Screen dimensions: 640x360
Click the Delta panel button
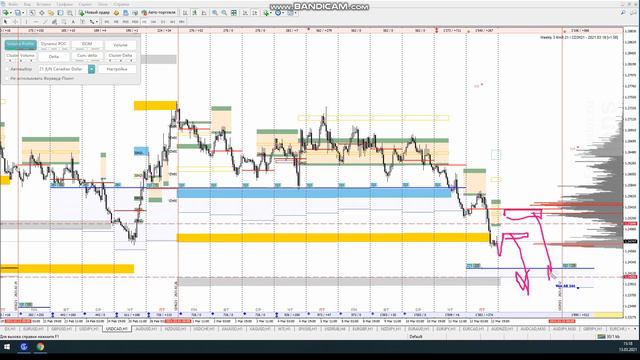click(53, 56)
